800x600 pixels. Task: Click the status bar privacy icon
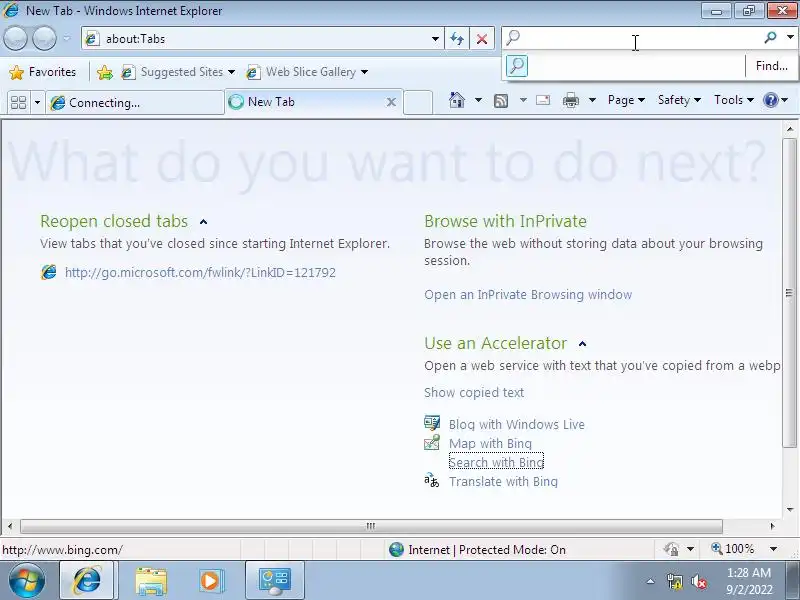(x=671, y=549)
